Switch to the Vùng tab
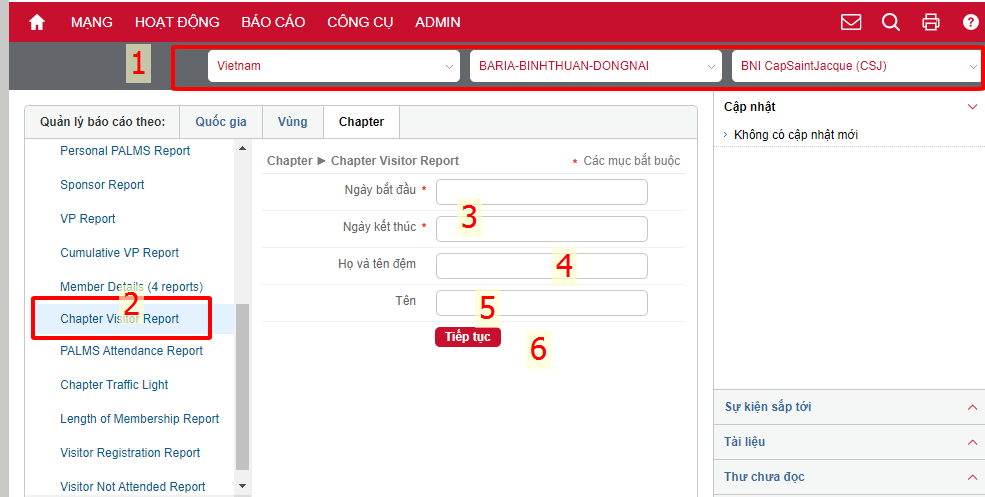The width and height of the screenshot is (985, 497). [x=293, y=122]
